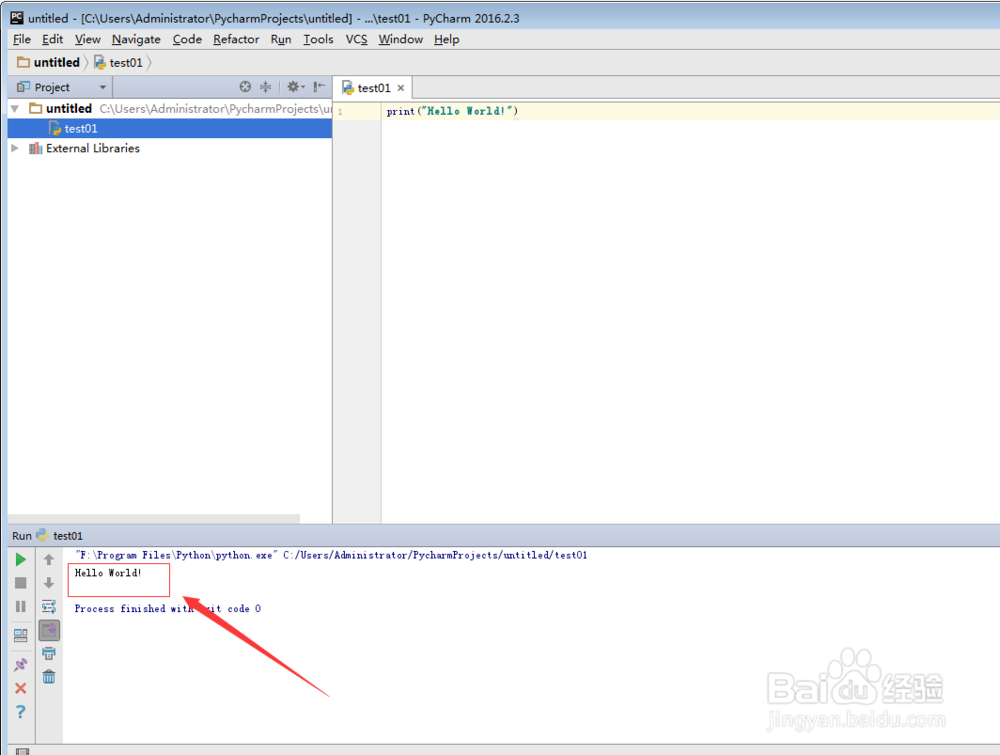Click the Print console output icon
Image resolution: width=1000 pixels, height=755 pixels.
pyautogui.click(x=48, y=653)
